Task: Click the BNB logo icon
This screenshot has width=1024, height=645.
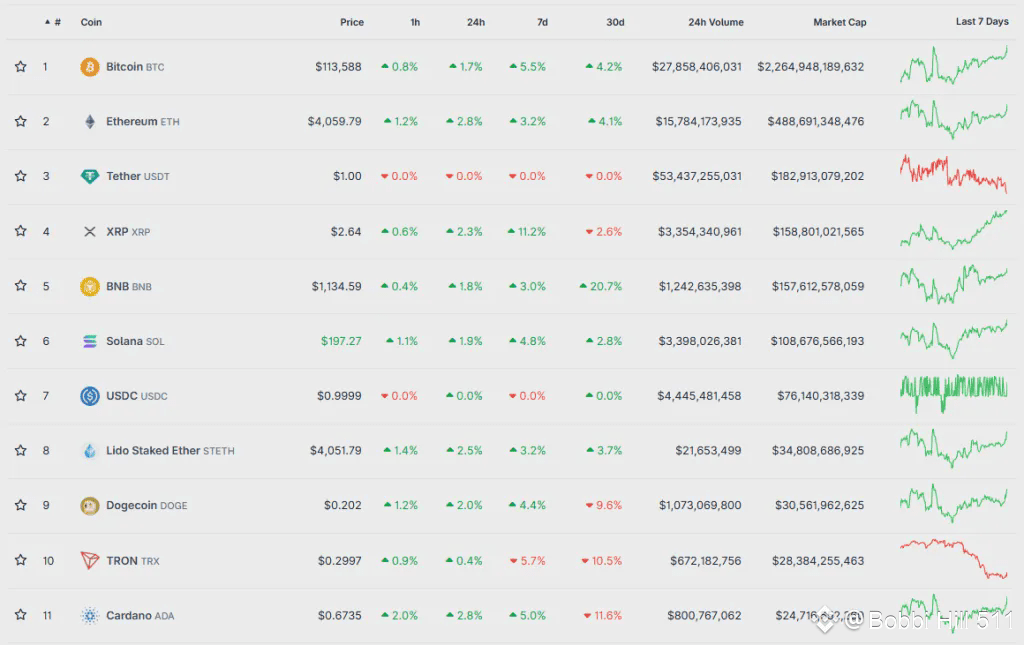Action: (90, 287)
